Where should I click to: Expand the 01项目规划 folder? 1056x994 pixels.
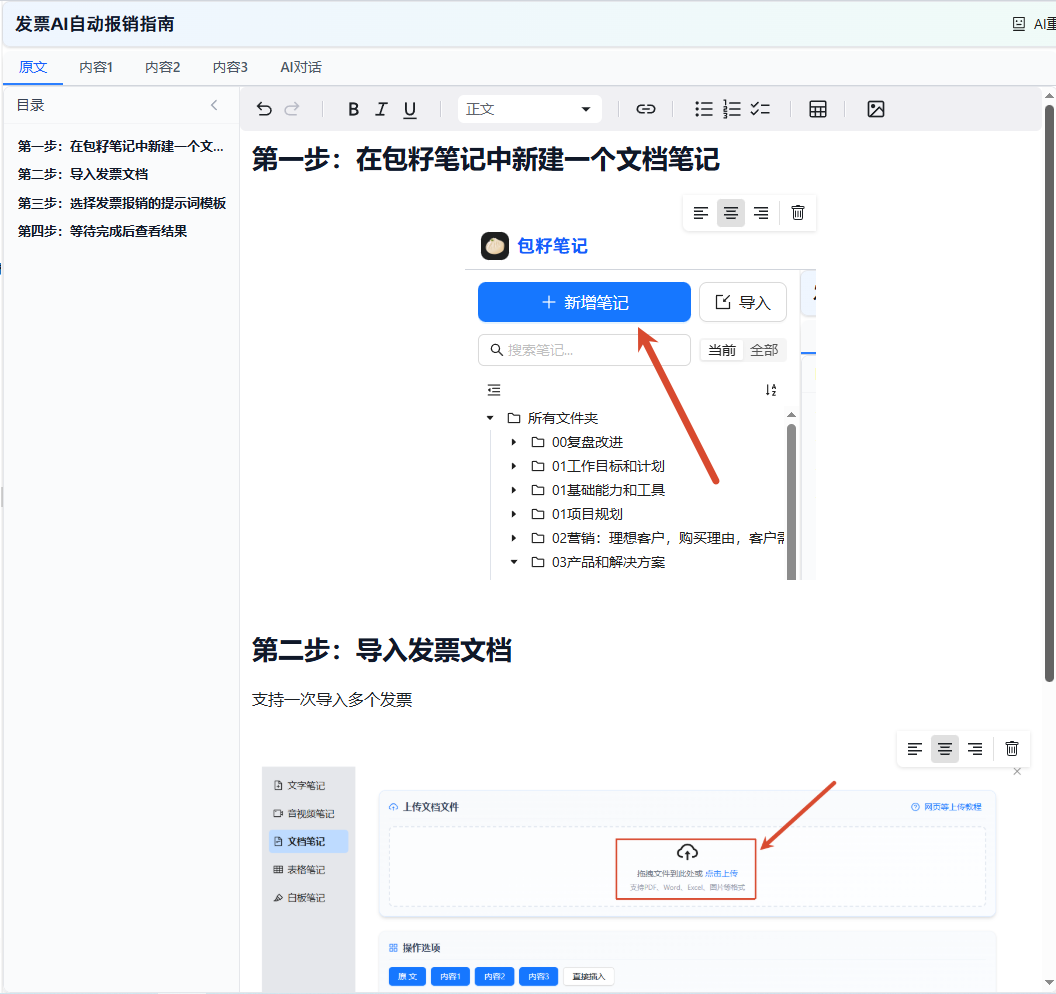(514, 515)
